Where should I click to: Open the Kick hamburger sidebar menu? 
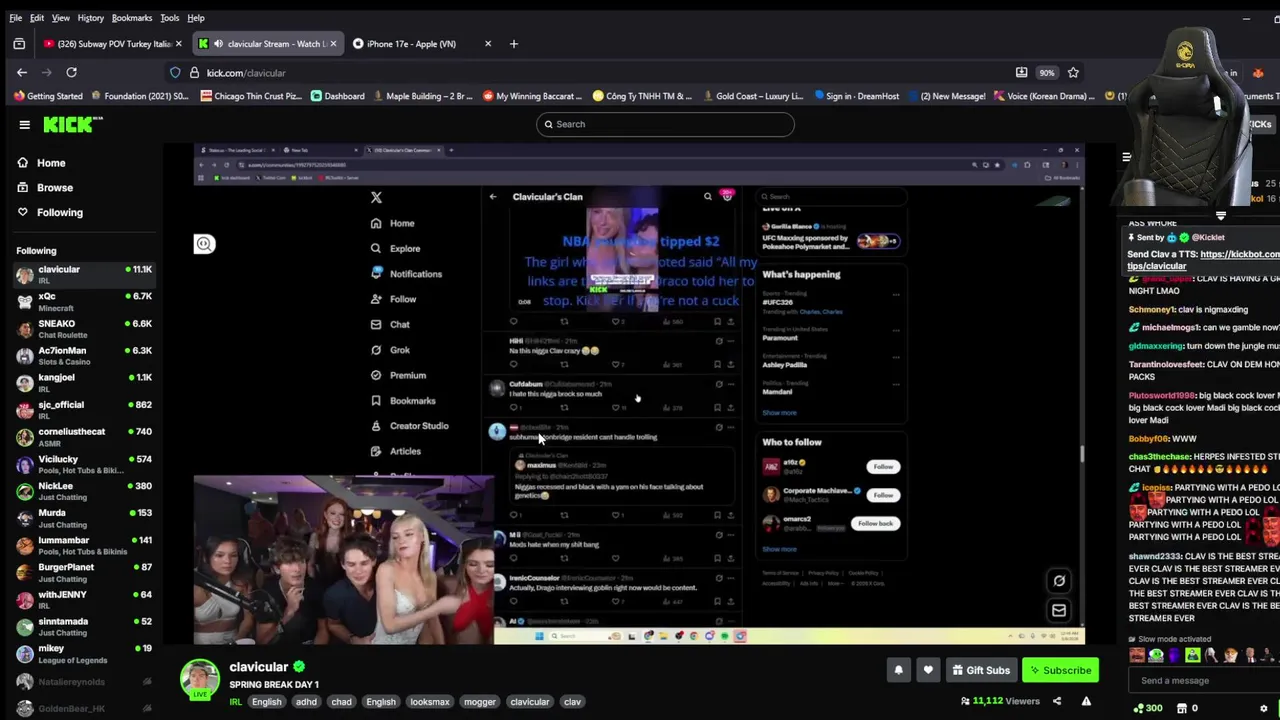point(24,125)
